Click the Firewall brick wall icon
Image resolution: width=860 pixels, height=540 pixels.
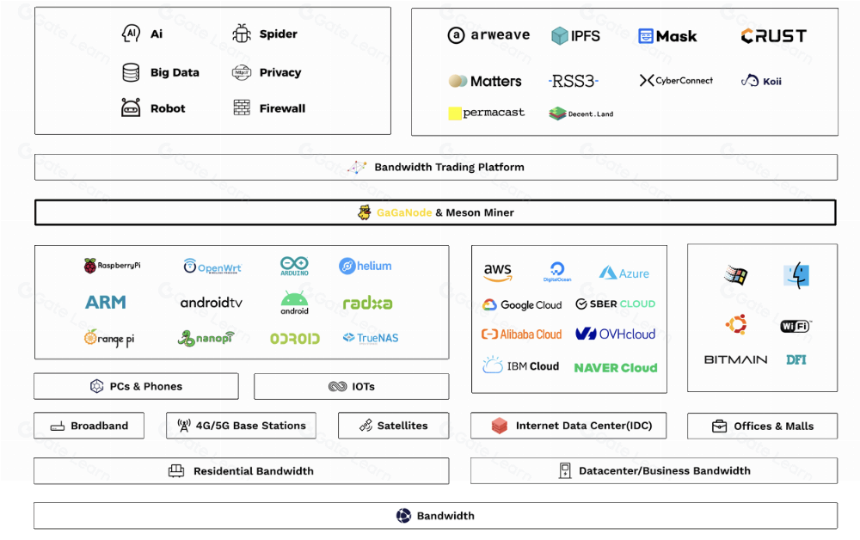(241, 107)
